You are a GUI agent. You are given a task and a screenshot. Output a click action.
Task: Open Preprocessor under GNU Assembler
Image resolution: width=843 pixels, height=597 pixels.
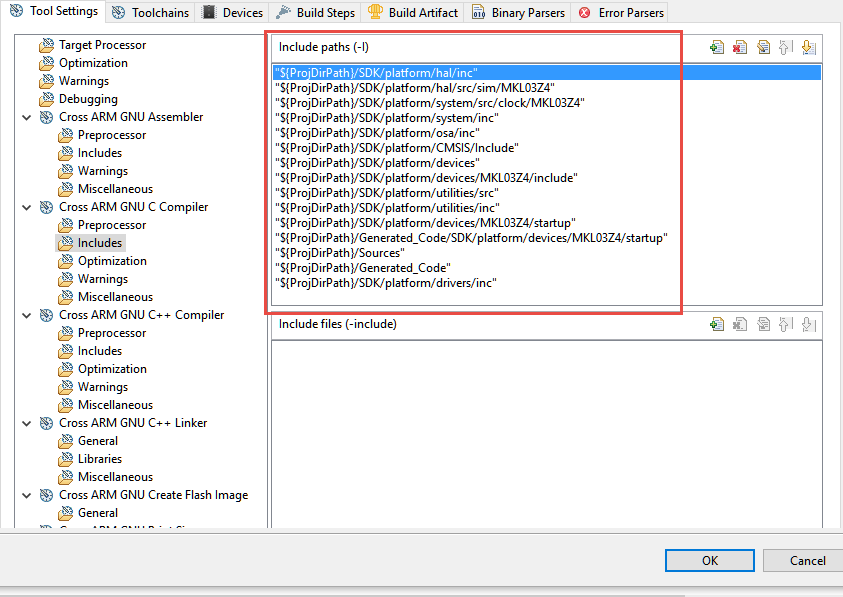[112, 135]
